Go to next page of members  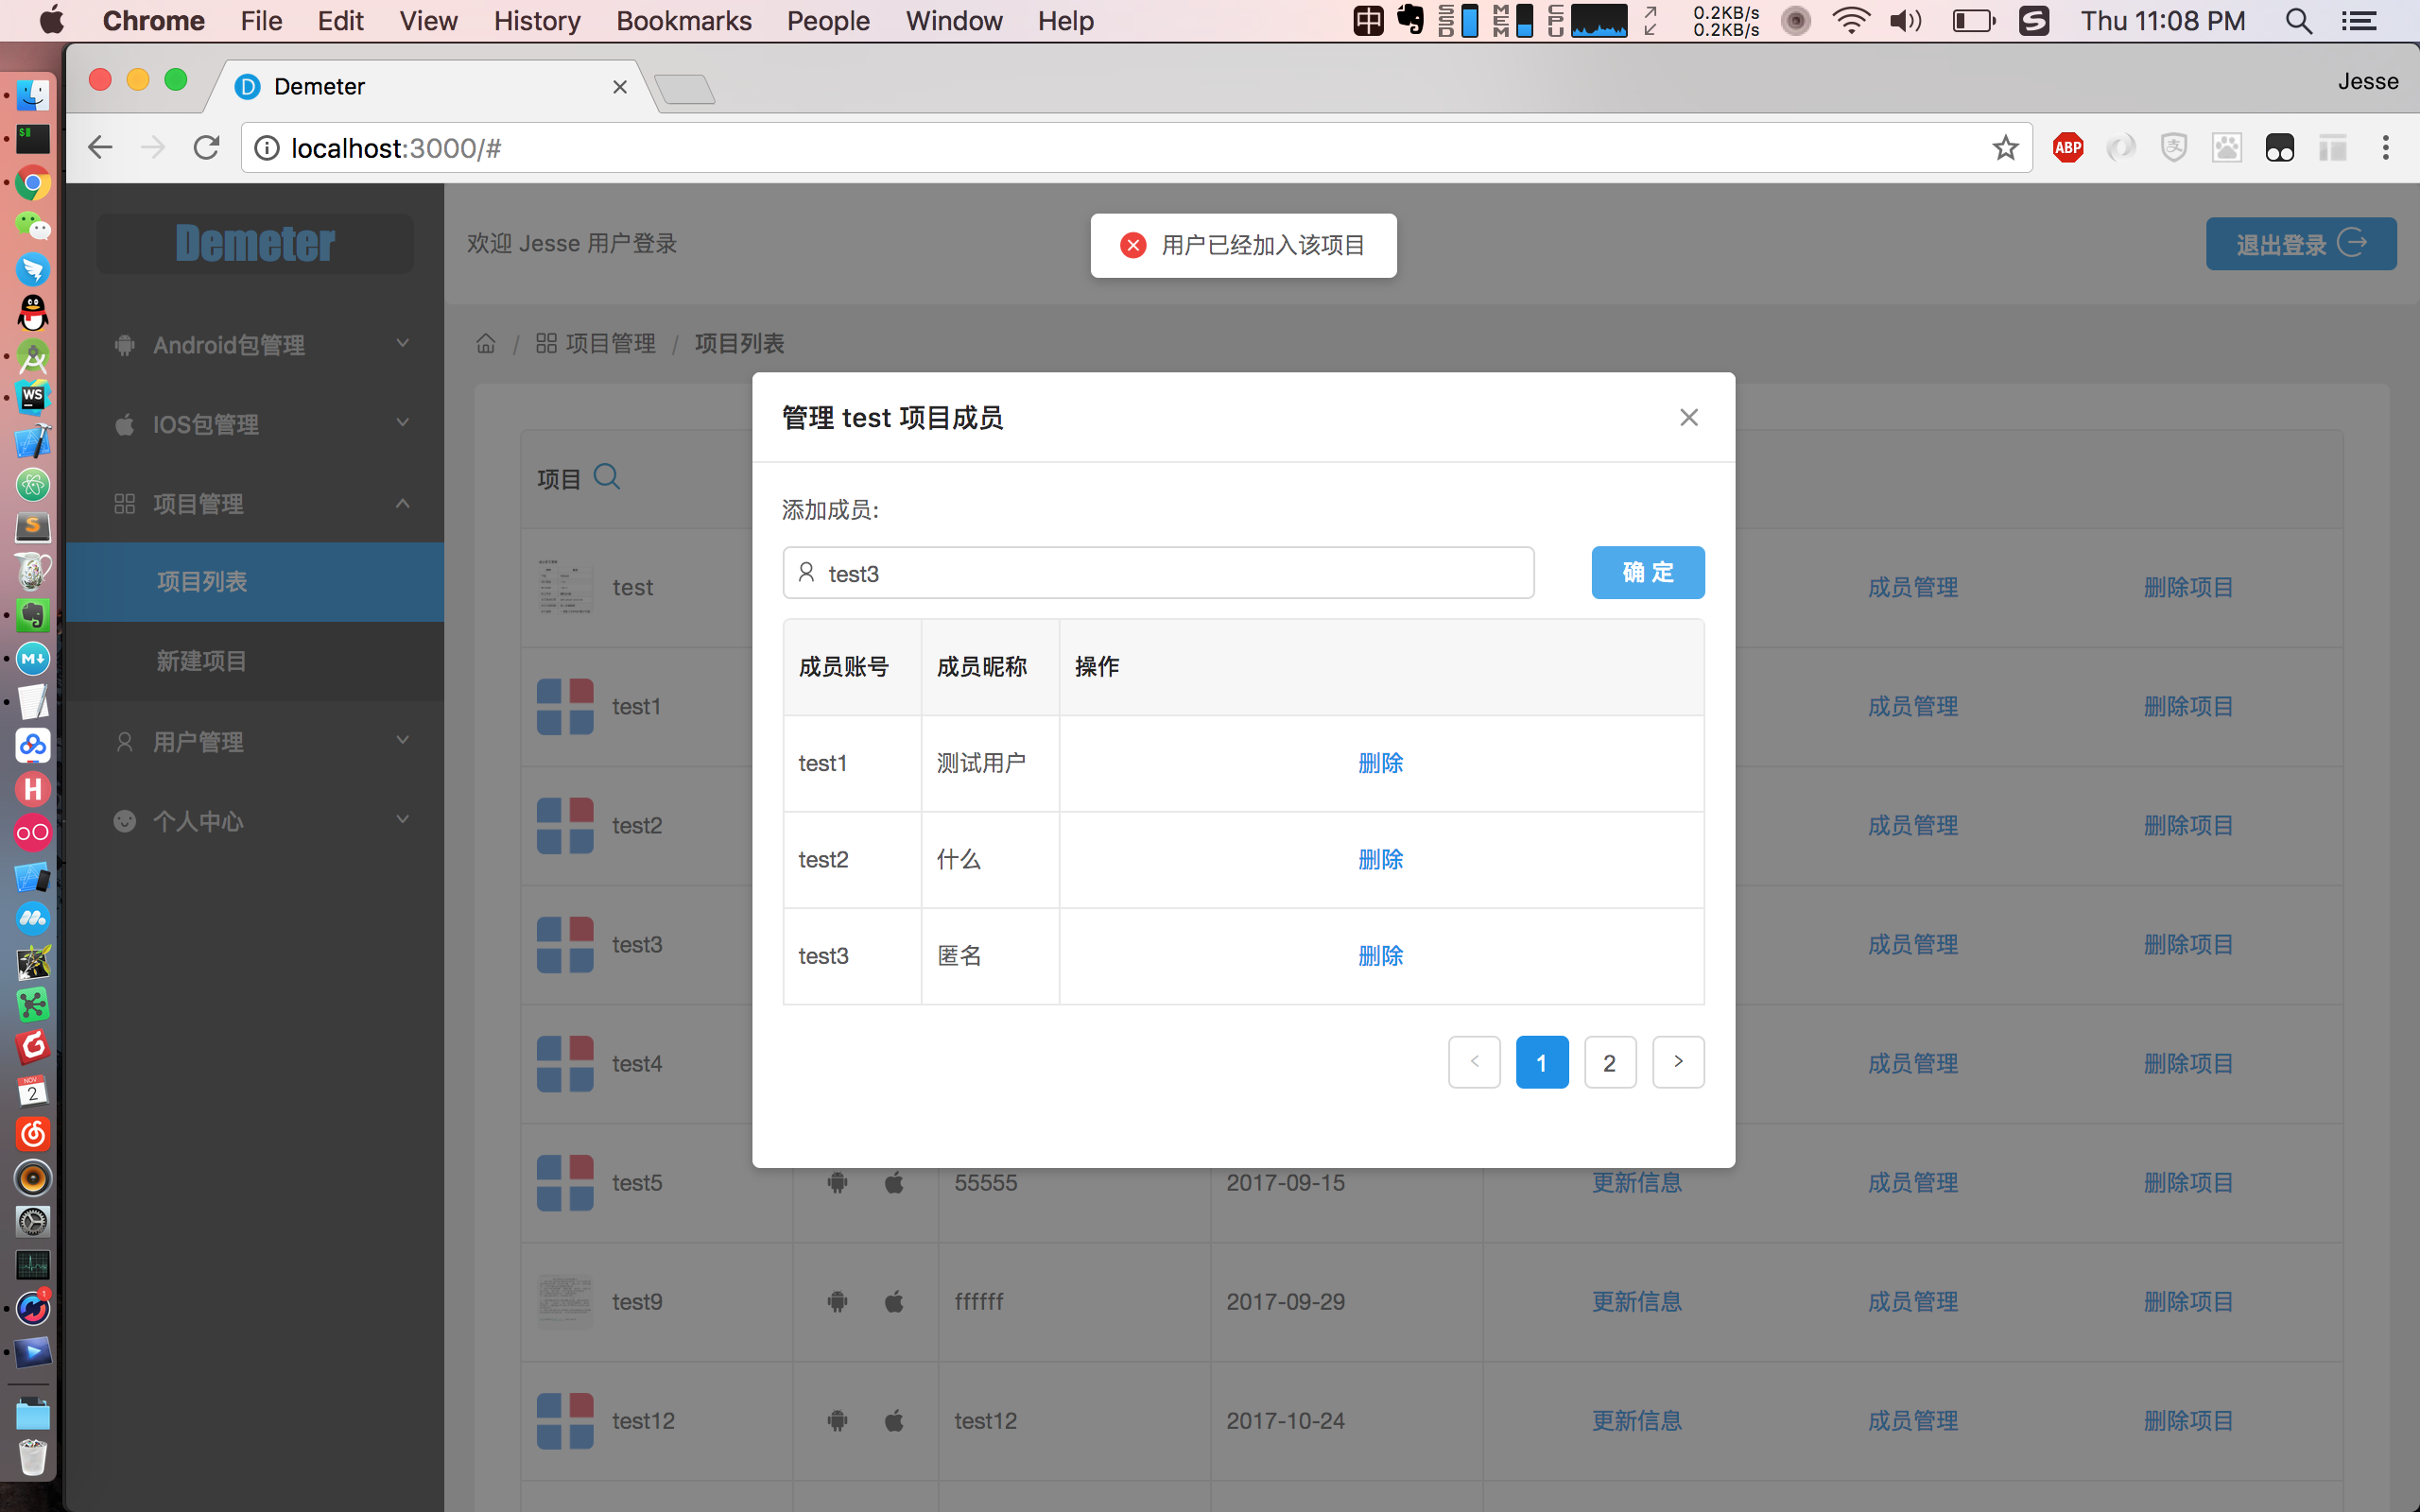pos(1677,1062)
